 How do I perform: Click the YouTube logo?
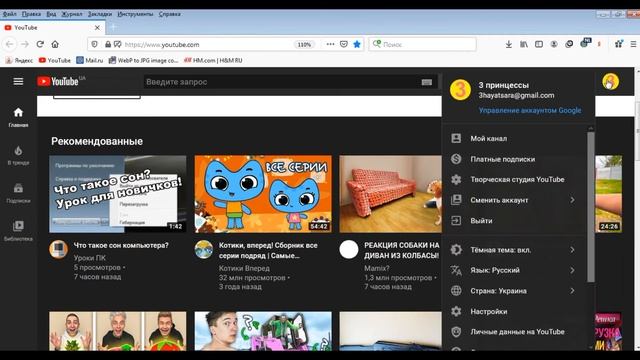tap(58, 81)
